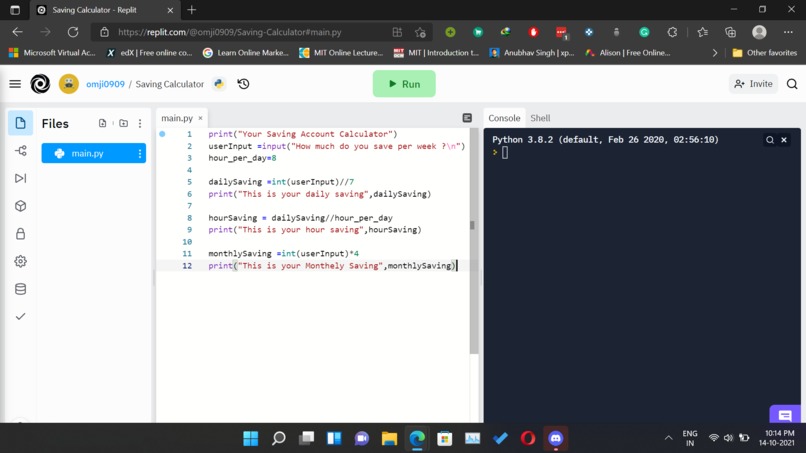The height and width of the screenshot is (453, 806).
Task: Click the console prompt input
Action: pos(505,153)
